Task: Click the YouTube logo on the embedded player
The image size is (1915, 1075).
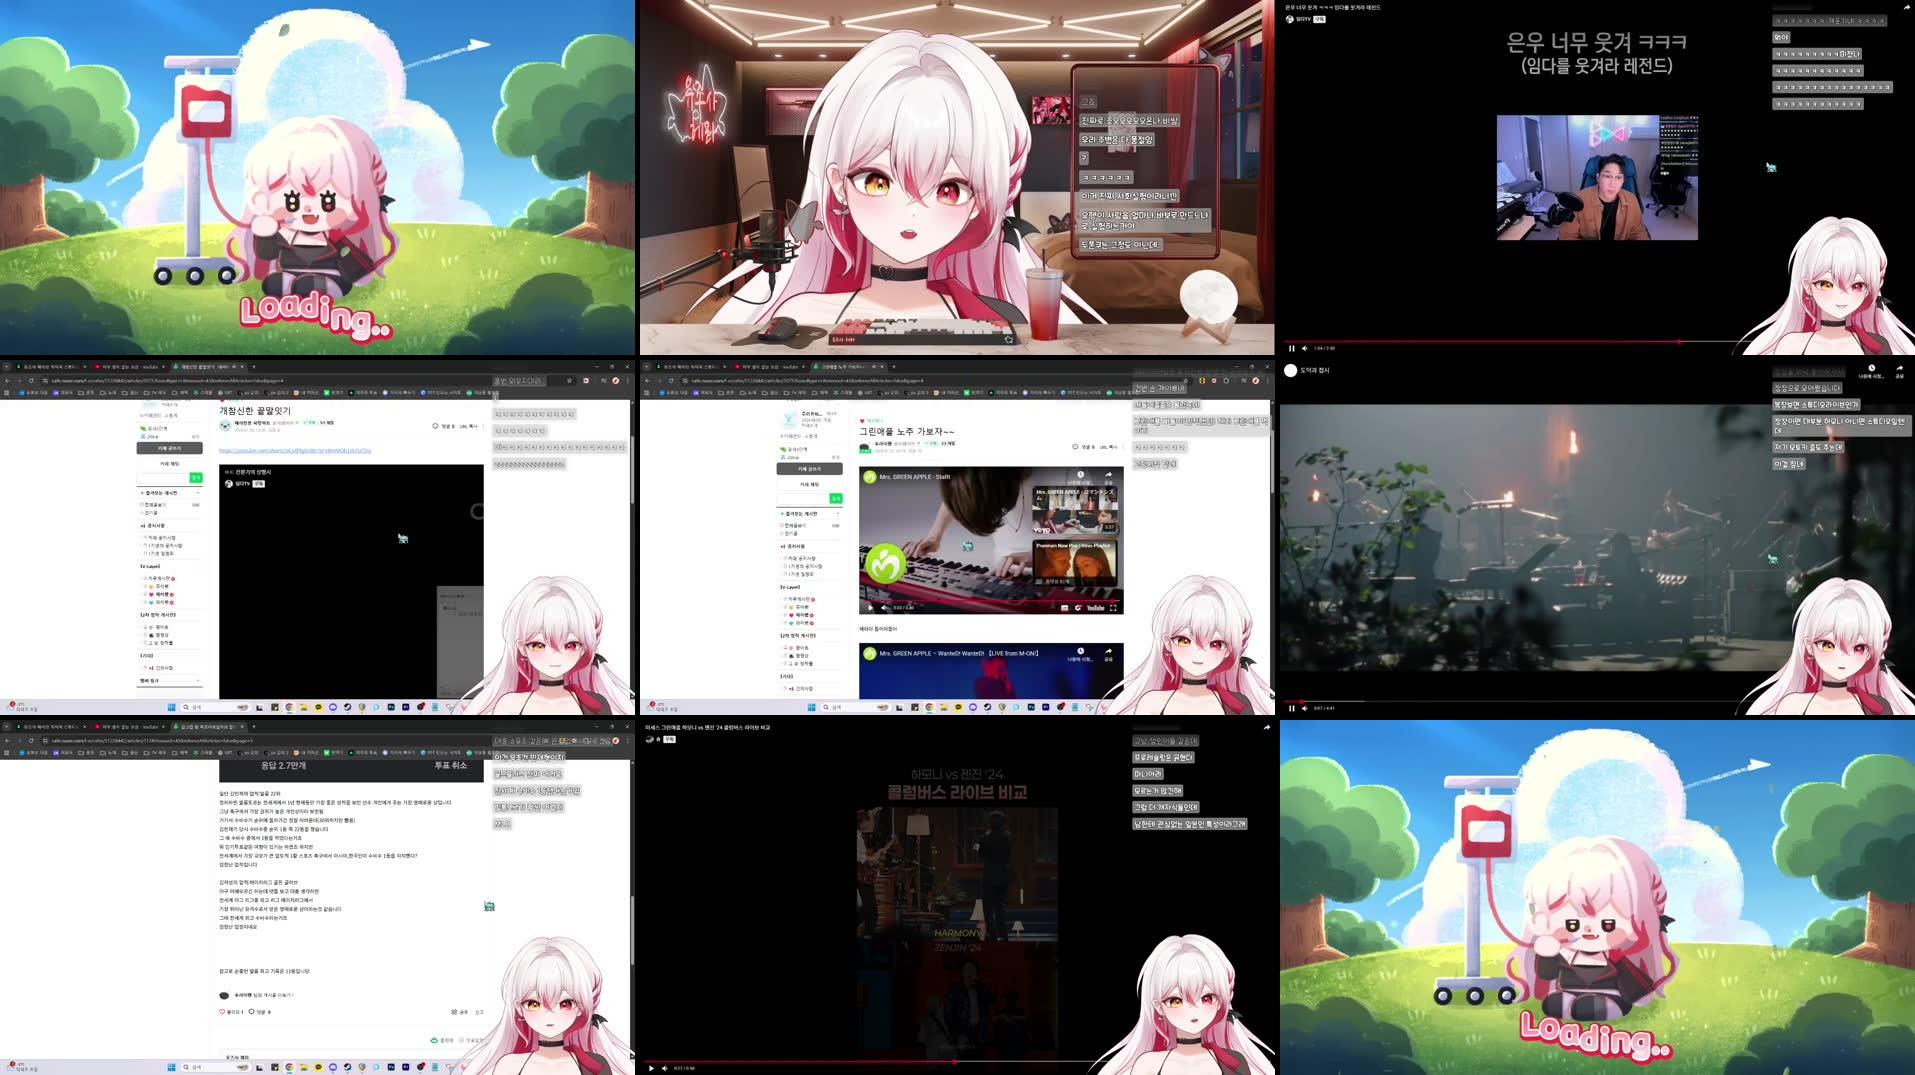Action: [x=1096, y=608]
